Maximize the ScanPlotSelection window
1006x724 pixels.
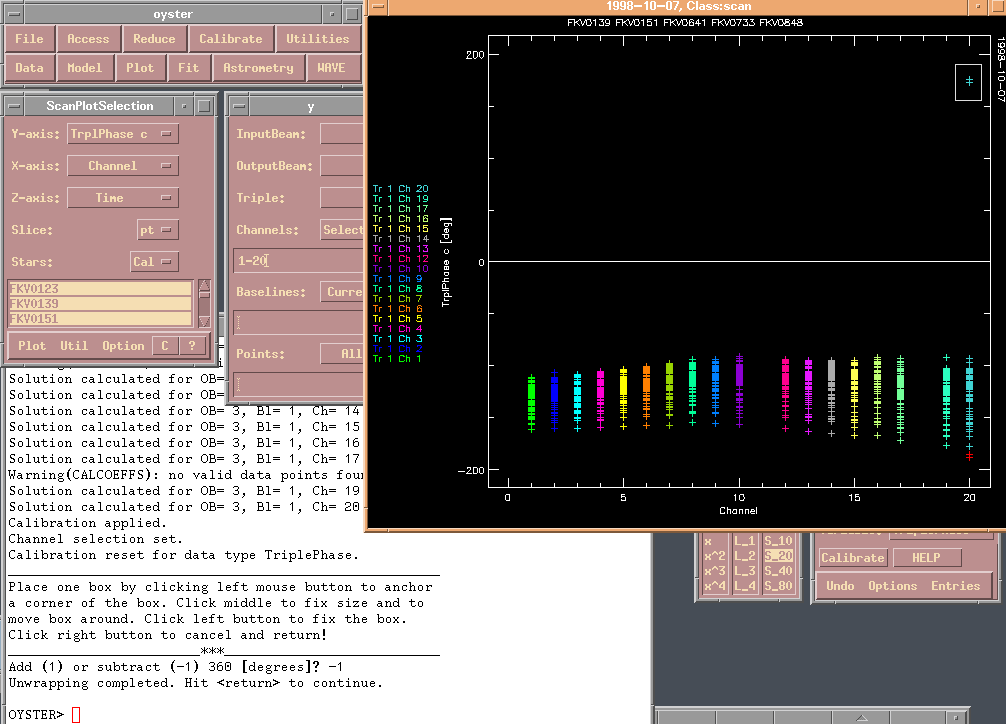pyautogui.click(x=205, y=105)
